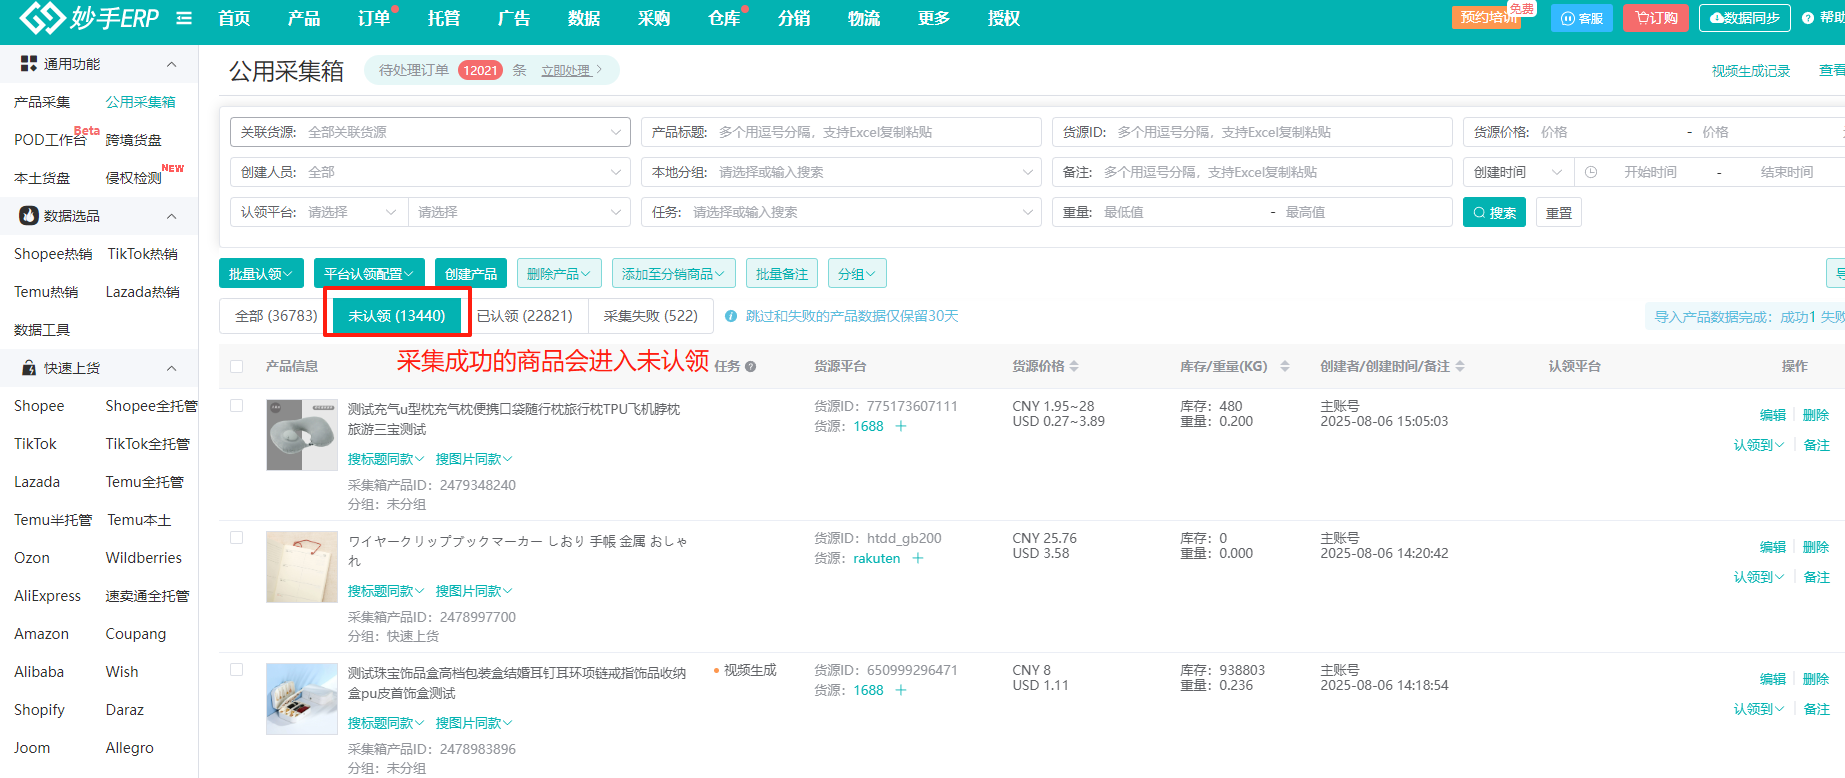This screenshot has width=1845, height=778.
Task: Check the select-all checkbox in table header
Action: tap(237, 366)
